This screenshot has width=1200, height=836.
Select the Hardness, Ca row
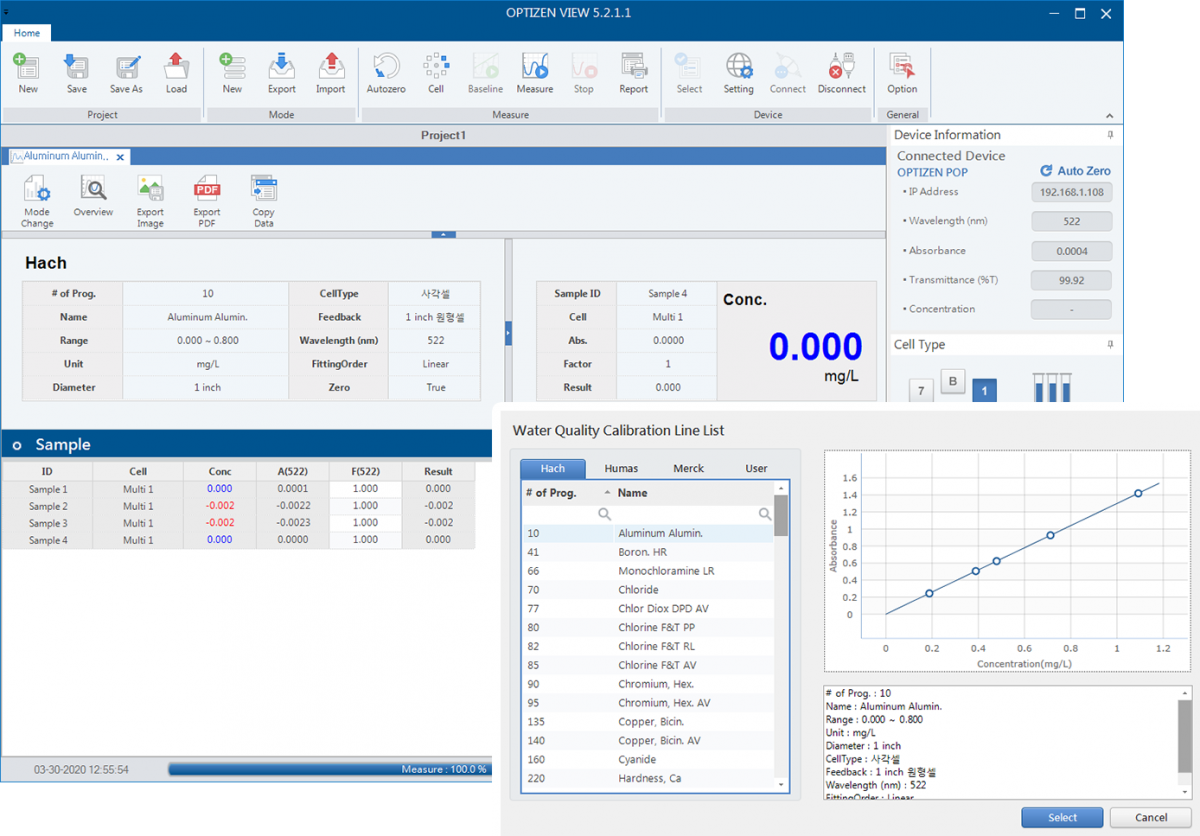pyautogui.click(x=649, y=778)
